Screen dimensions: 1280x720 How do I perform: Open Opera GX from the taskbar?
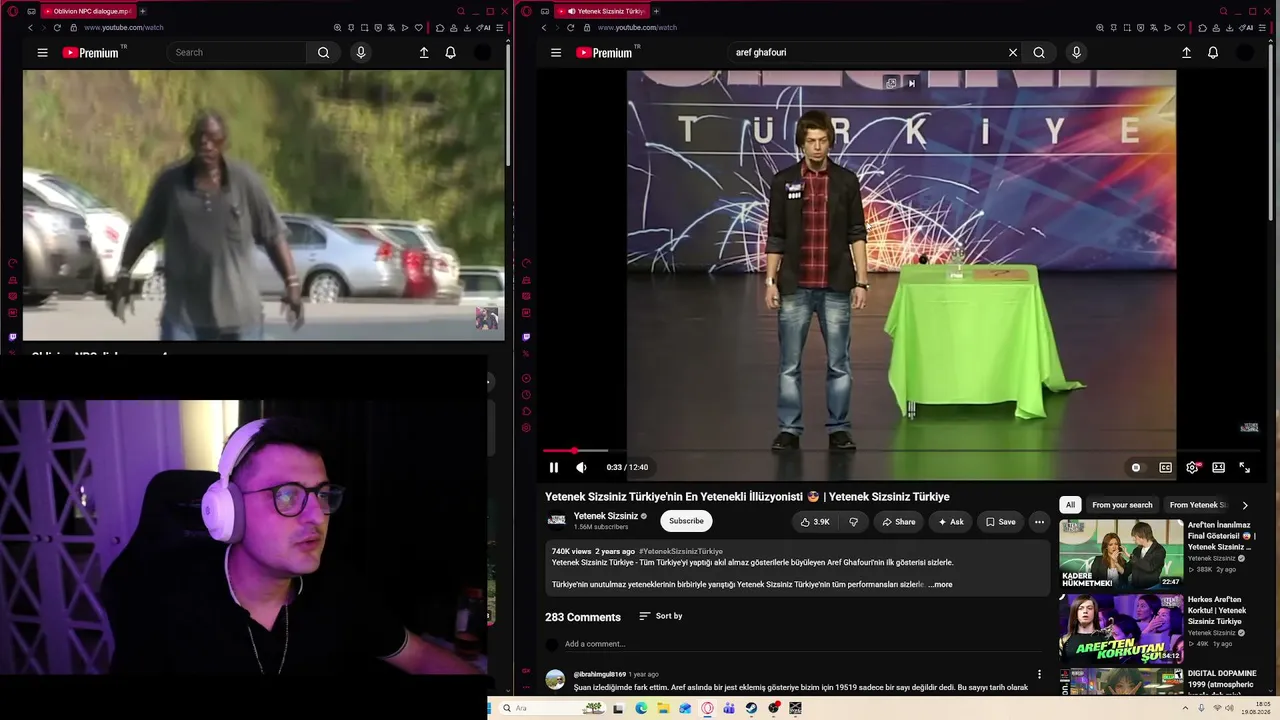pyautogui.click(x=707, y=708)
